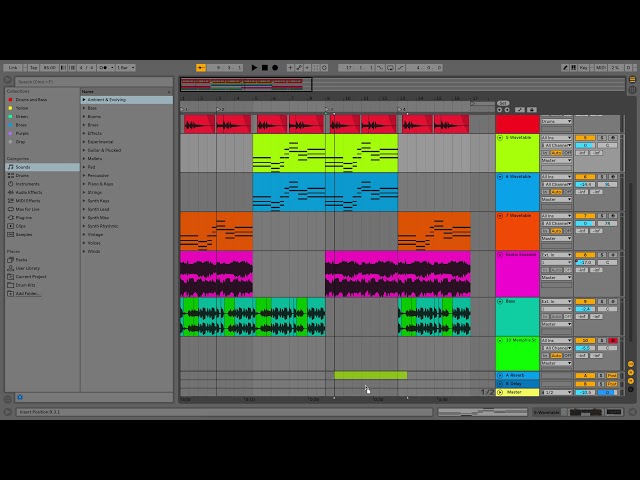Open the Quantization 1 Bar dropdown
Image resolution: width=640 pixels, height=480 pixels.
click(126, 68)
